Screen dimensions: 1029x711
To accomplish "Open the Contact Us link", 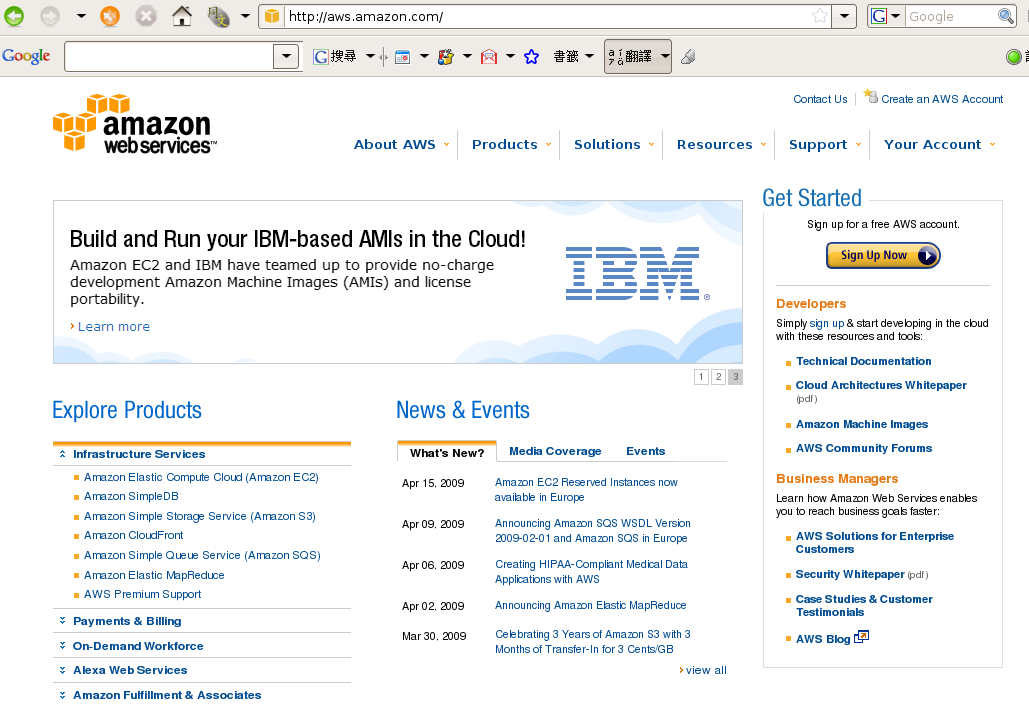I will point(820,99).
